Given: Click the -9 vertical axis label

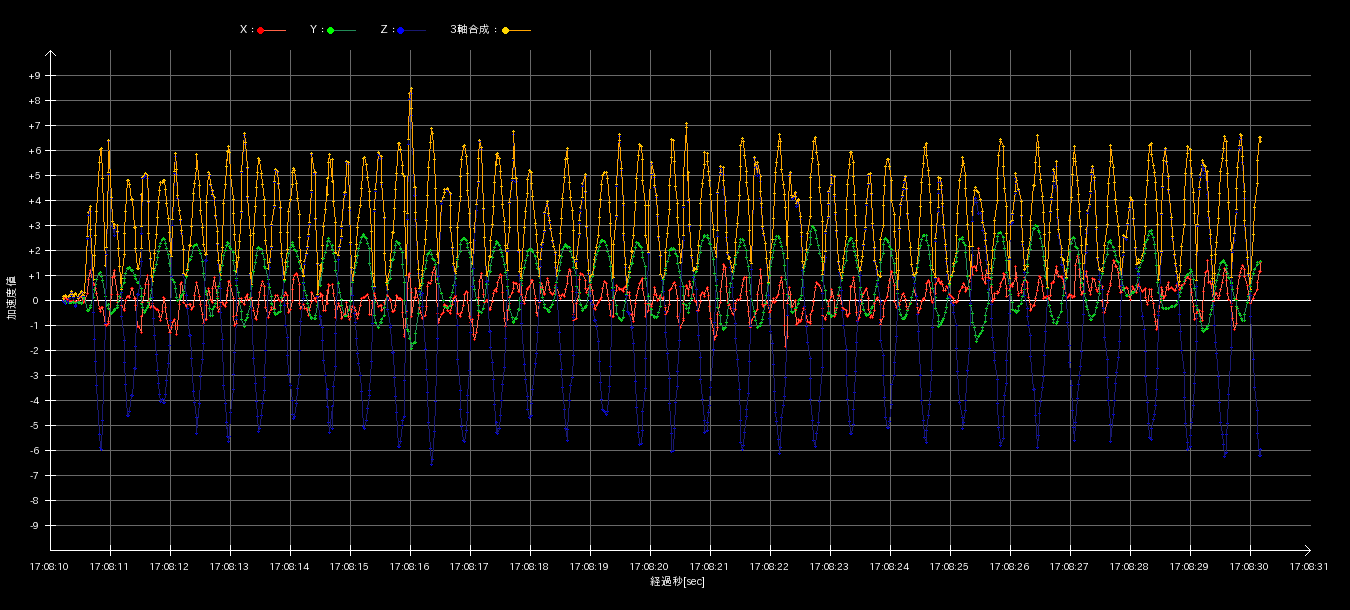Looking at the screenshot, I should click(x=34, y=526).
